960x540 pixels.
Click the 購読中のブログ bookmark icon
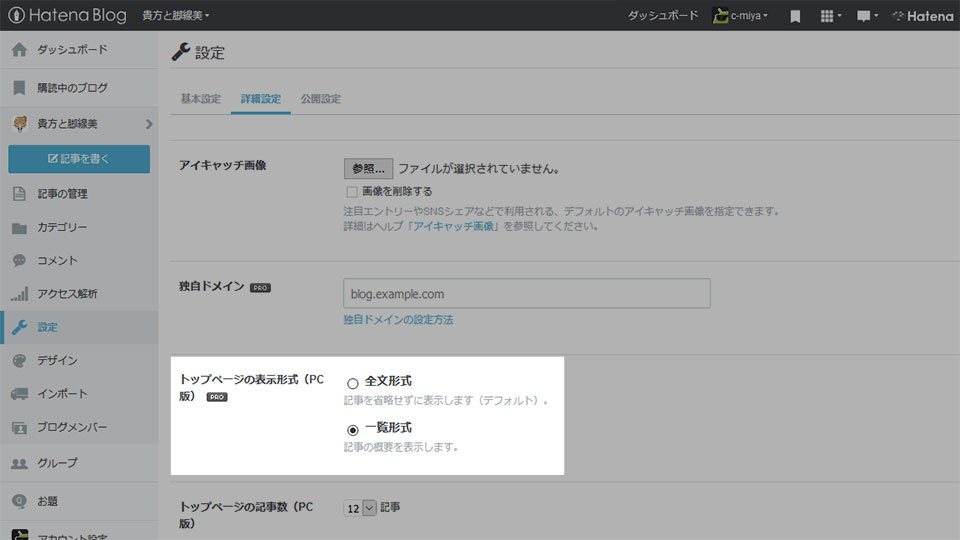pos(20,88)
